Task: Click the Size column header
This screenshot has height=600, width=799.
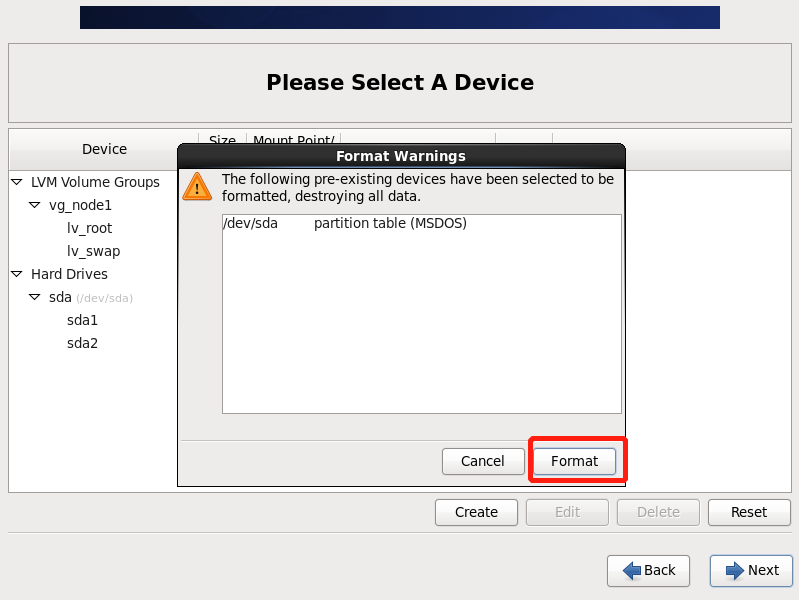Action: [x=222, y=140]
